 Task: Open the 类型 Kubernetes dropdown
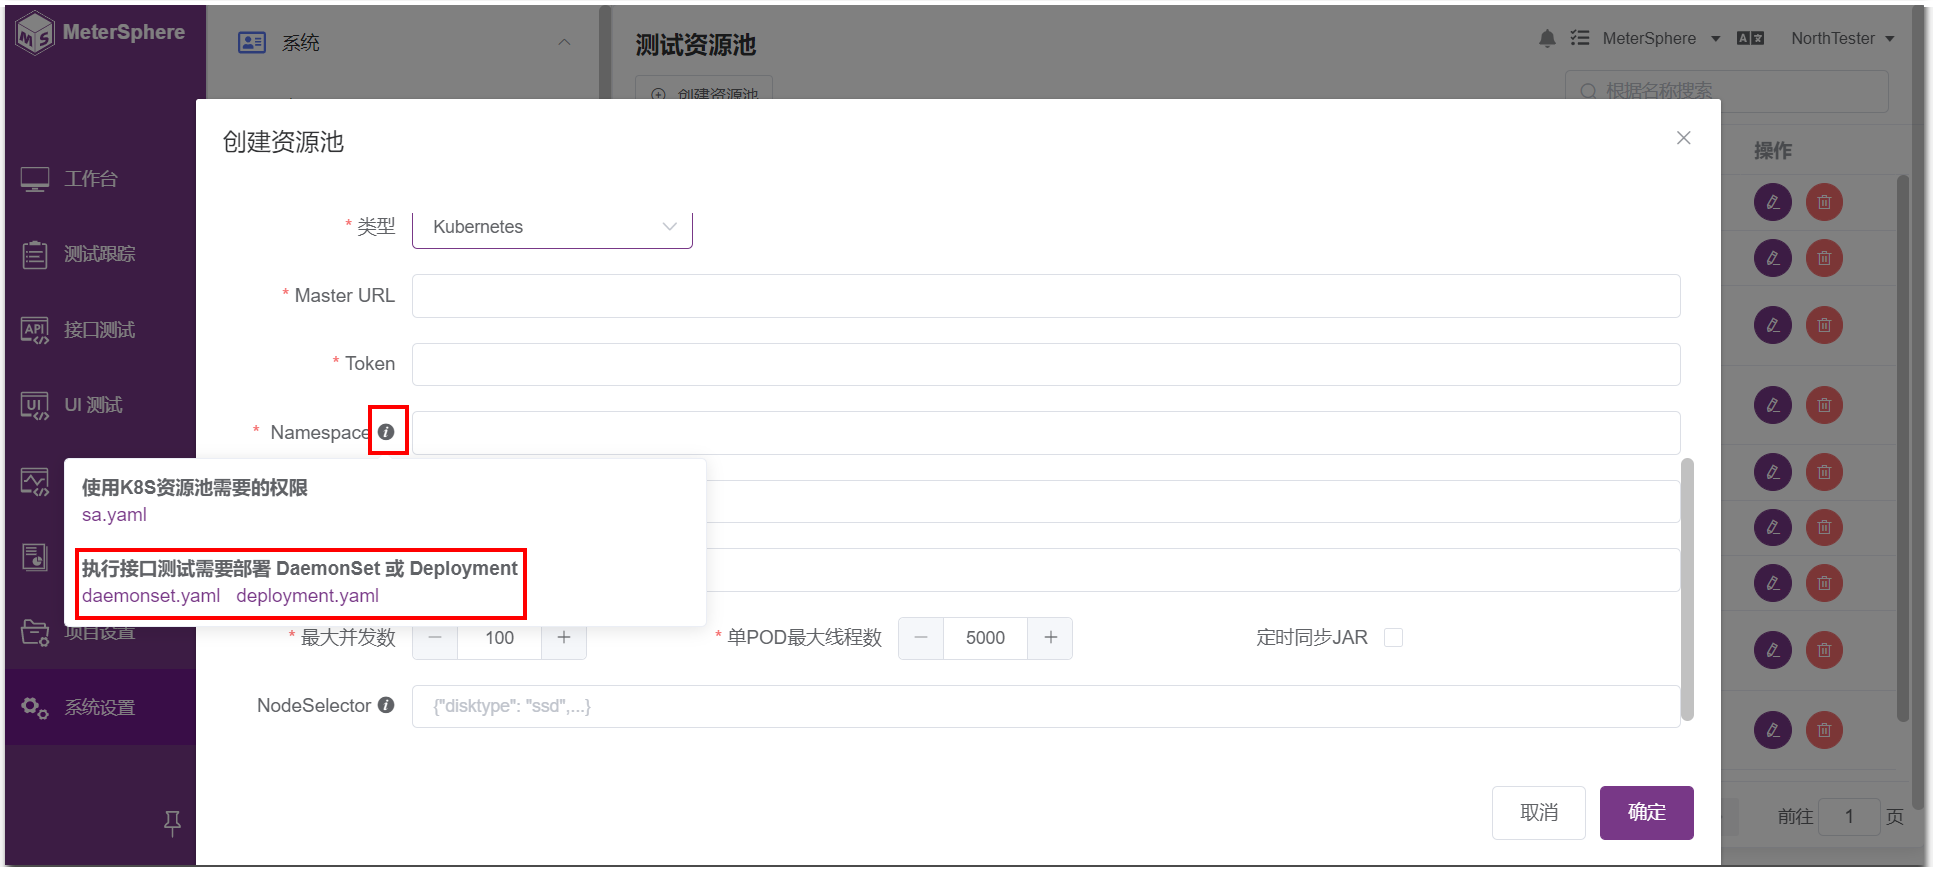click(x=552, y=227)
